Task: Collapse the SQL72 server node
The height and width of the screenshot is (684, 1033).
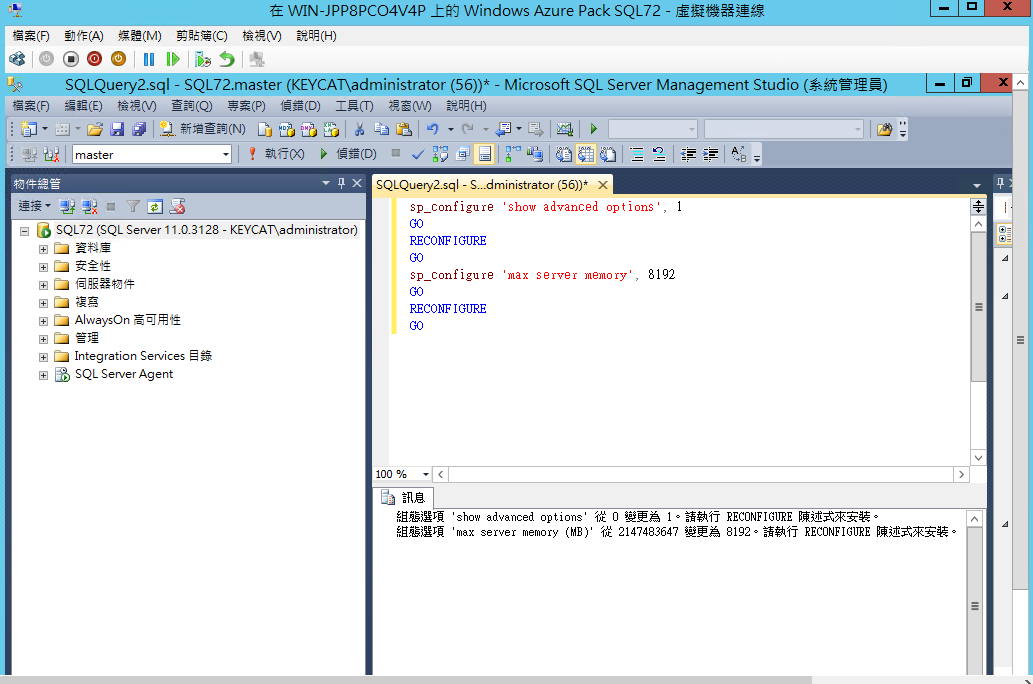Action: (x=24, y=231)
